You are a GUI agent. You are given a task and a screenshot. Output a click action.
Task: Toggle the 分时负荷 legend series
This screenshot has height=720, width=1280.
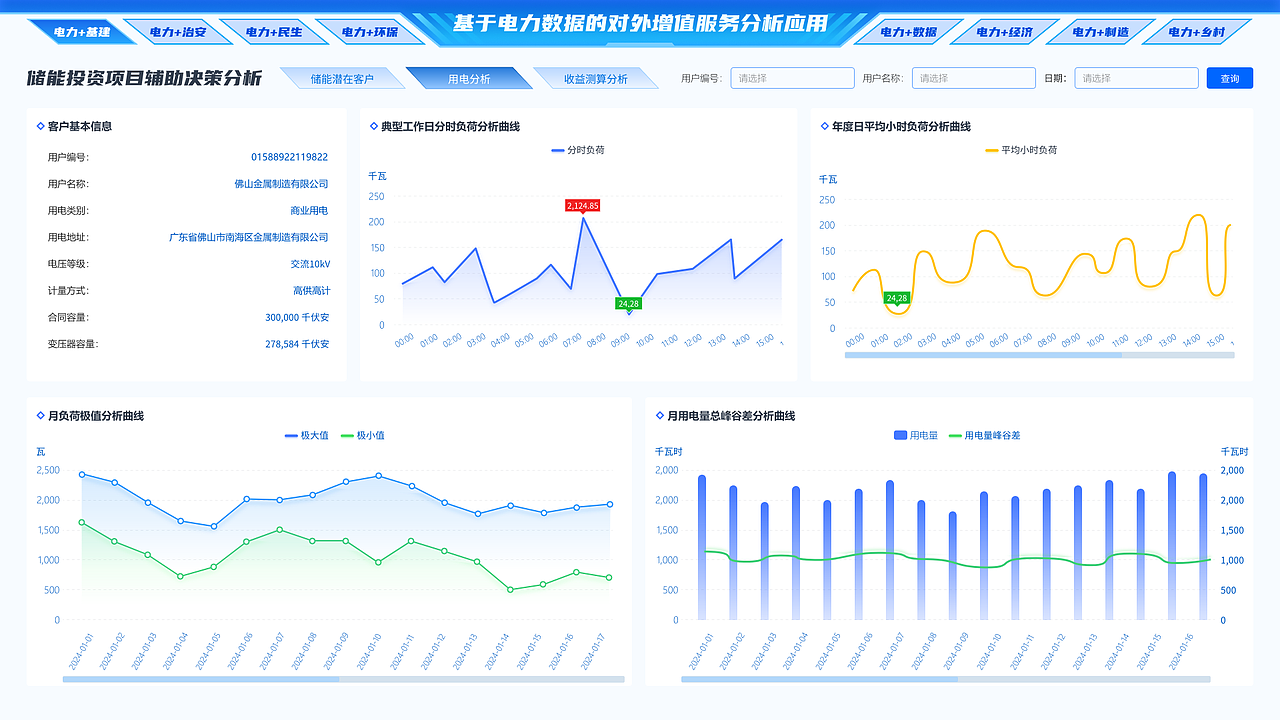point(578,150)
